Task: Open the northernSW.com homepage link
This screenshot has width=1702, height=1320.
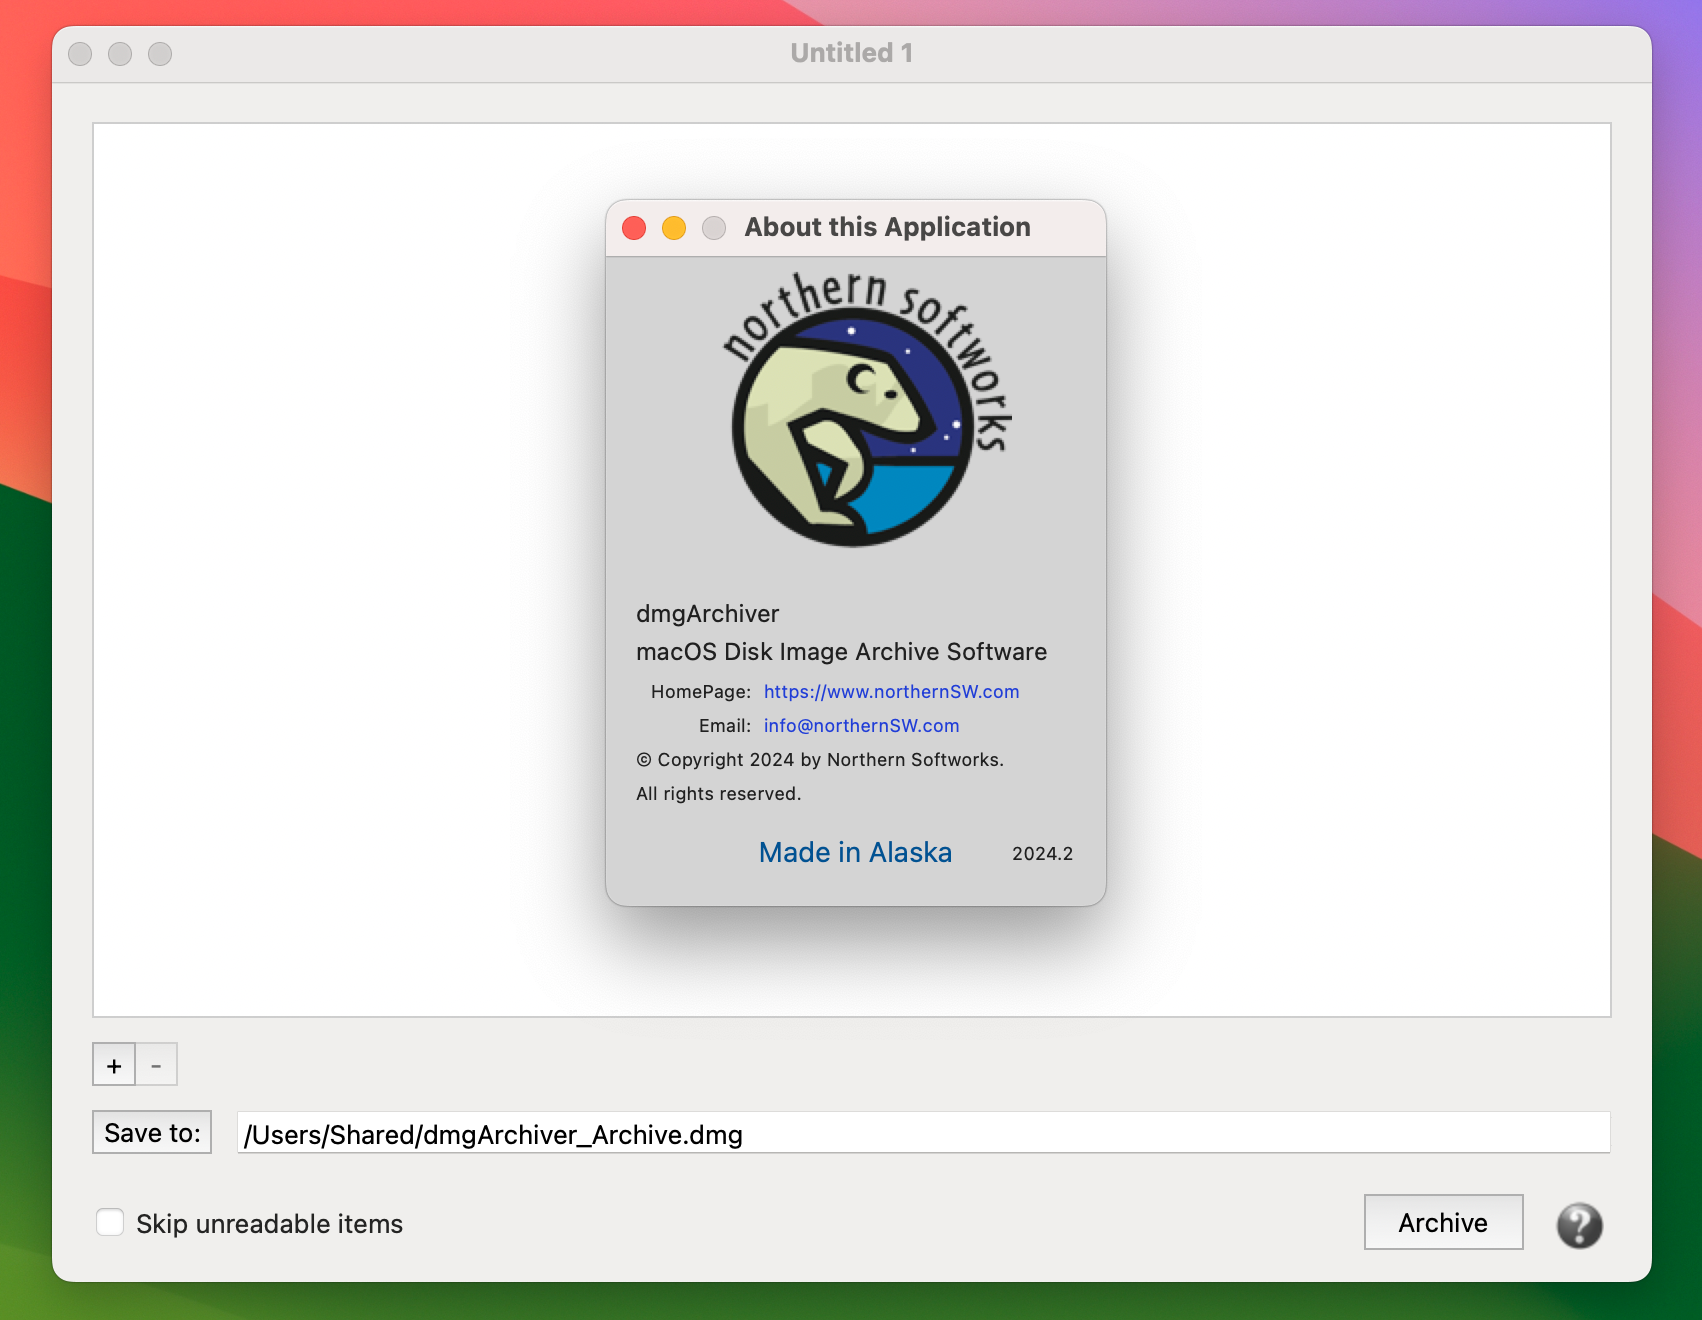Action: click(x=891, y=692)
